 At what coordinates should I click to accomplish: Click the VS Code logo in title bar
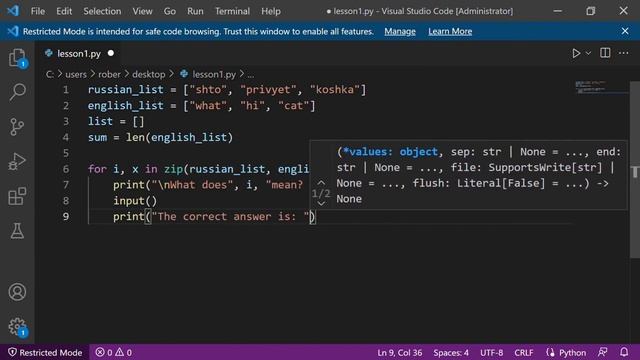[x=13, y=11]
